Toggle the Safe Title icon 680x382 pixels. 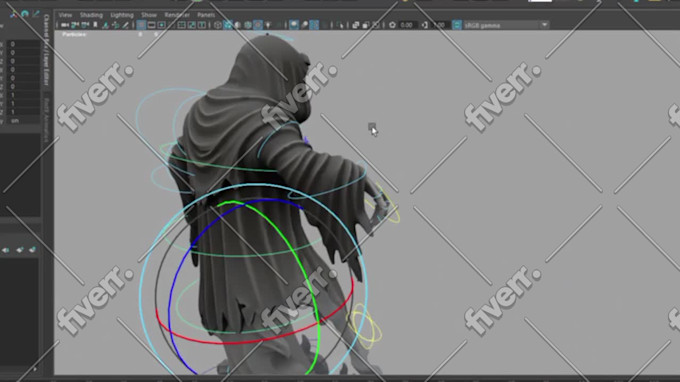click(x=202, y=25)
